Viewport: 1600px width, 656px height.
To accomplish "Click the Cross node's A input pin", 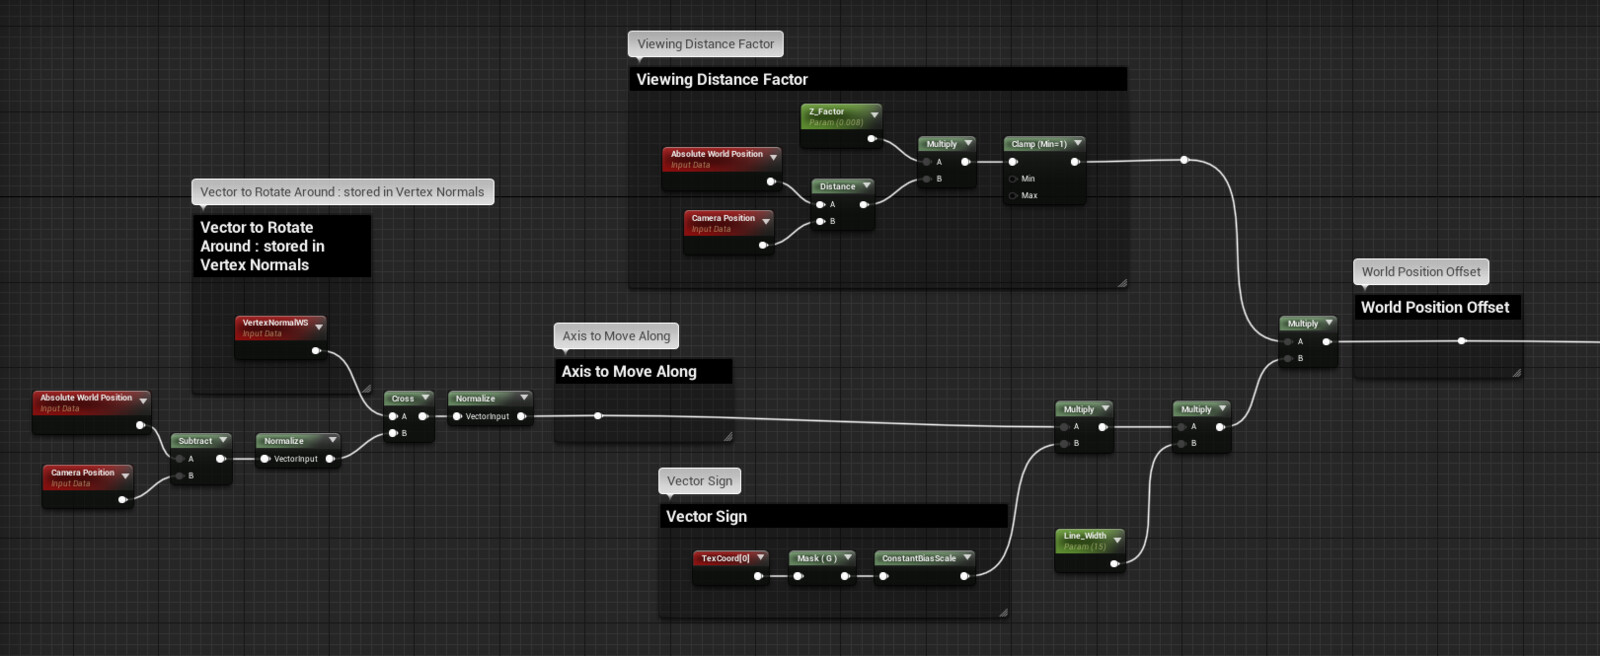I will 393,416.
